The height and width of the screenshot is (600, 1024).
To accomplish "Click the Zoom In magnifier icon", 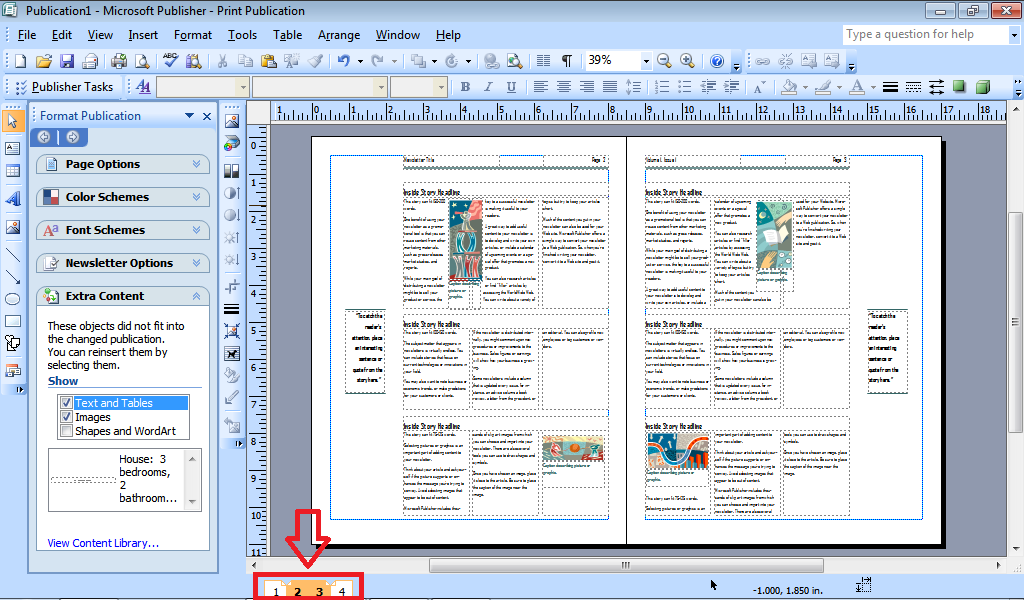I will 688,60.
